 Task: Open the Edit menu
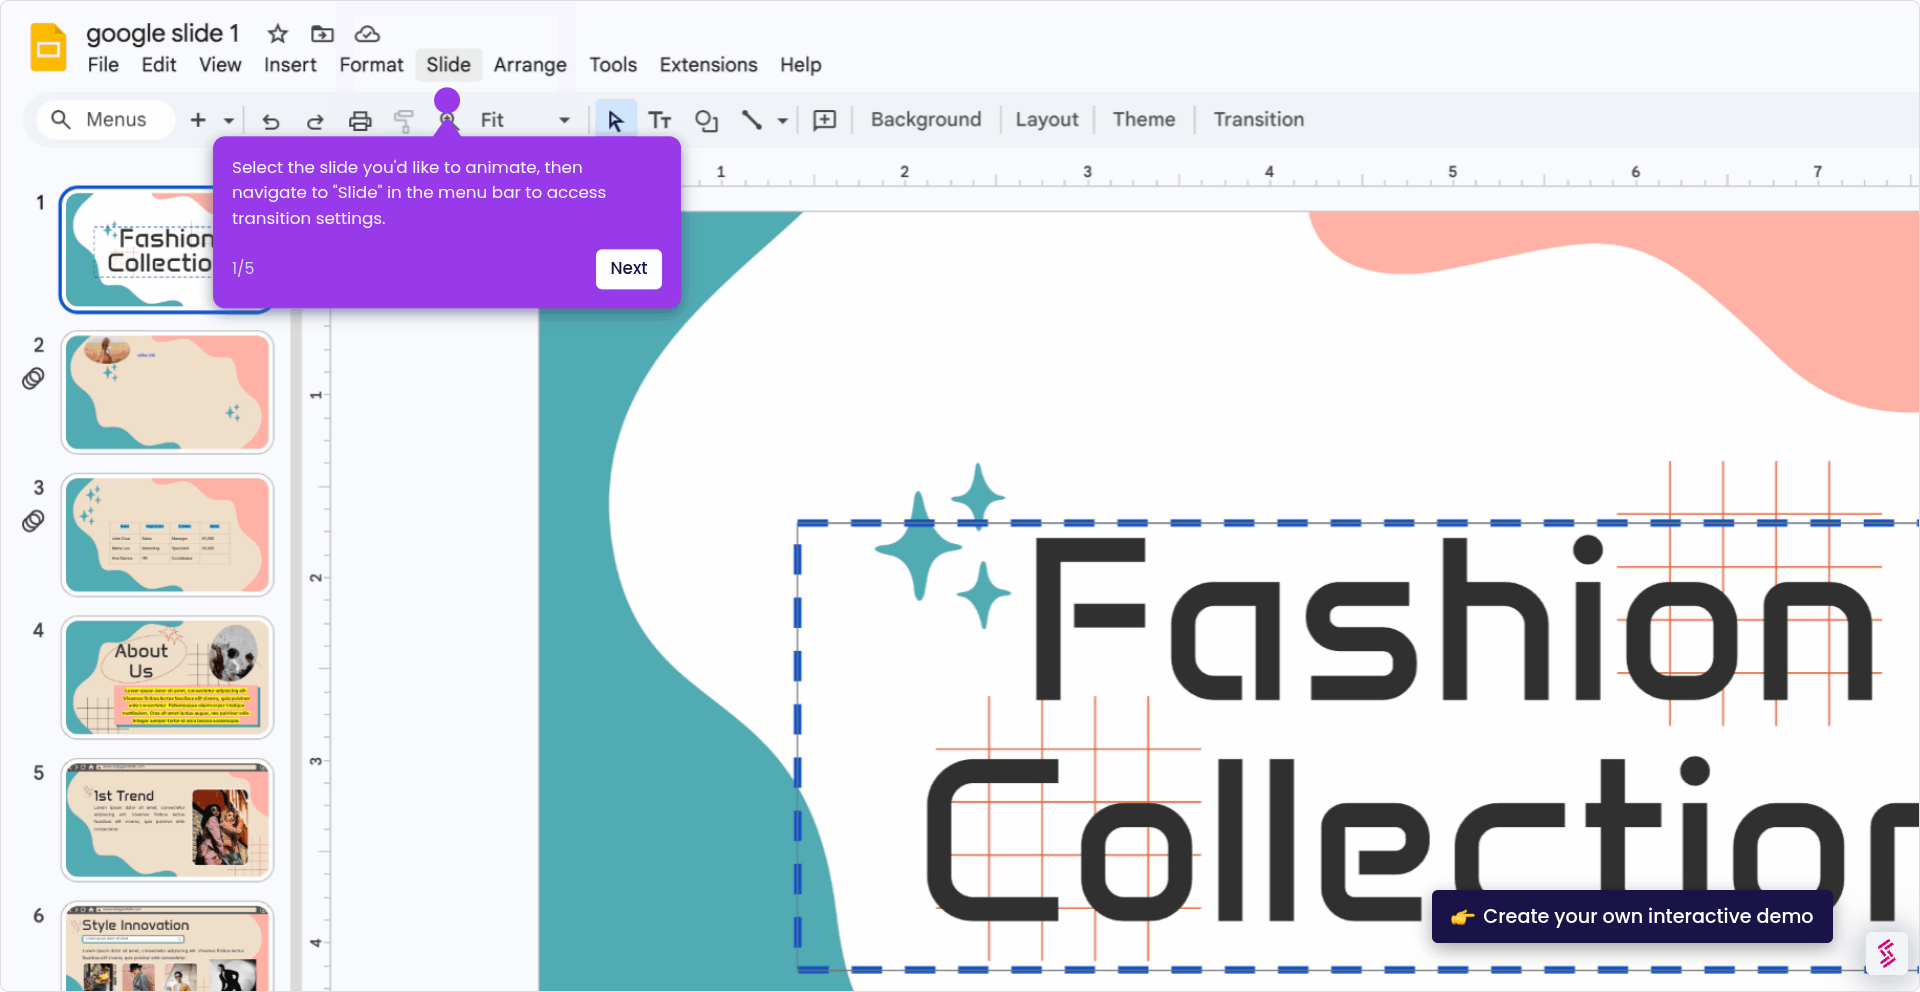[159, 65]
